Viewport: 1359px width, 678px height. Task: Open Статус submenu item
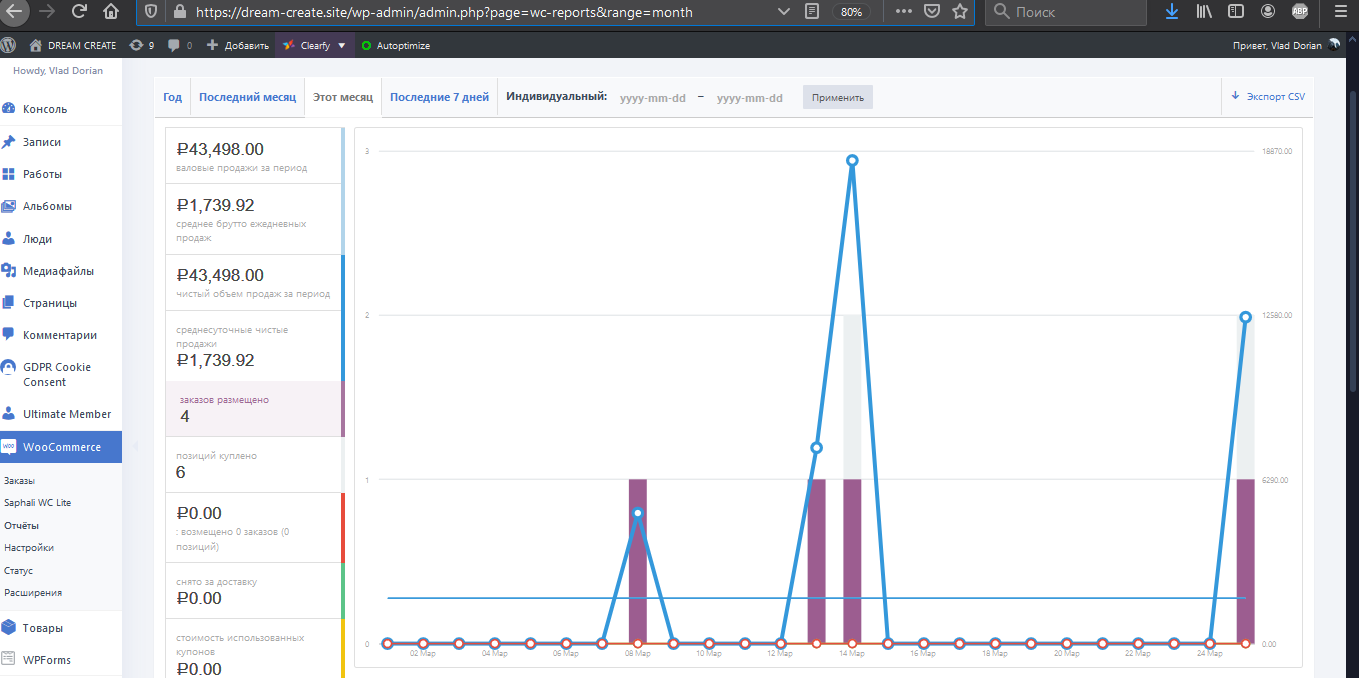18,571
